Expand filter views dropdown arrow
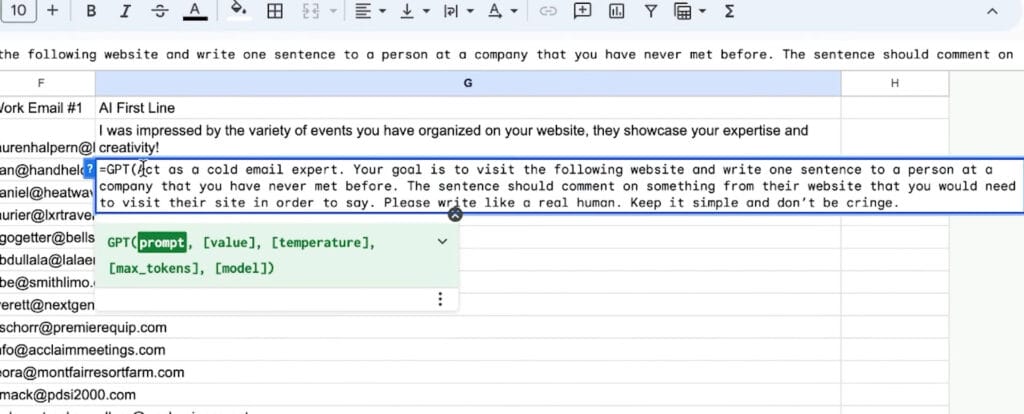This screenshot has width=1024, height=414. click(703, 11)
